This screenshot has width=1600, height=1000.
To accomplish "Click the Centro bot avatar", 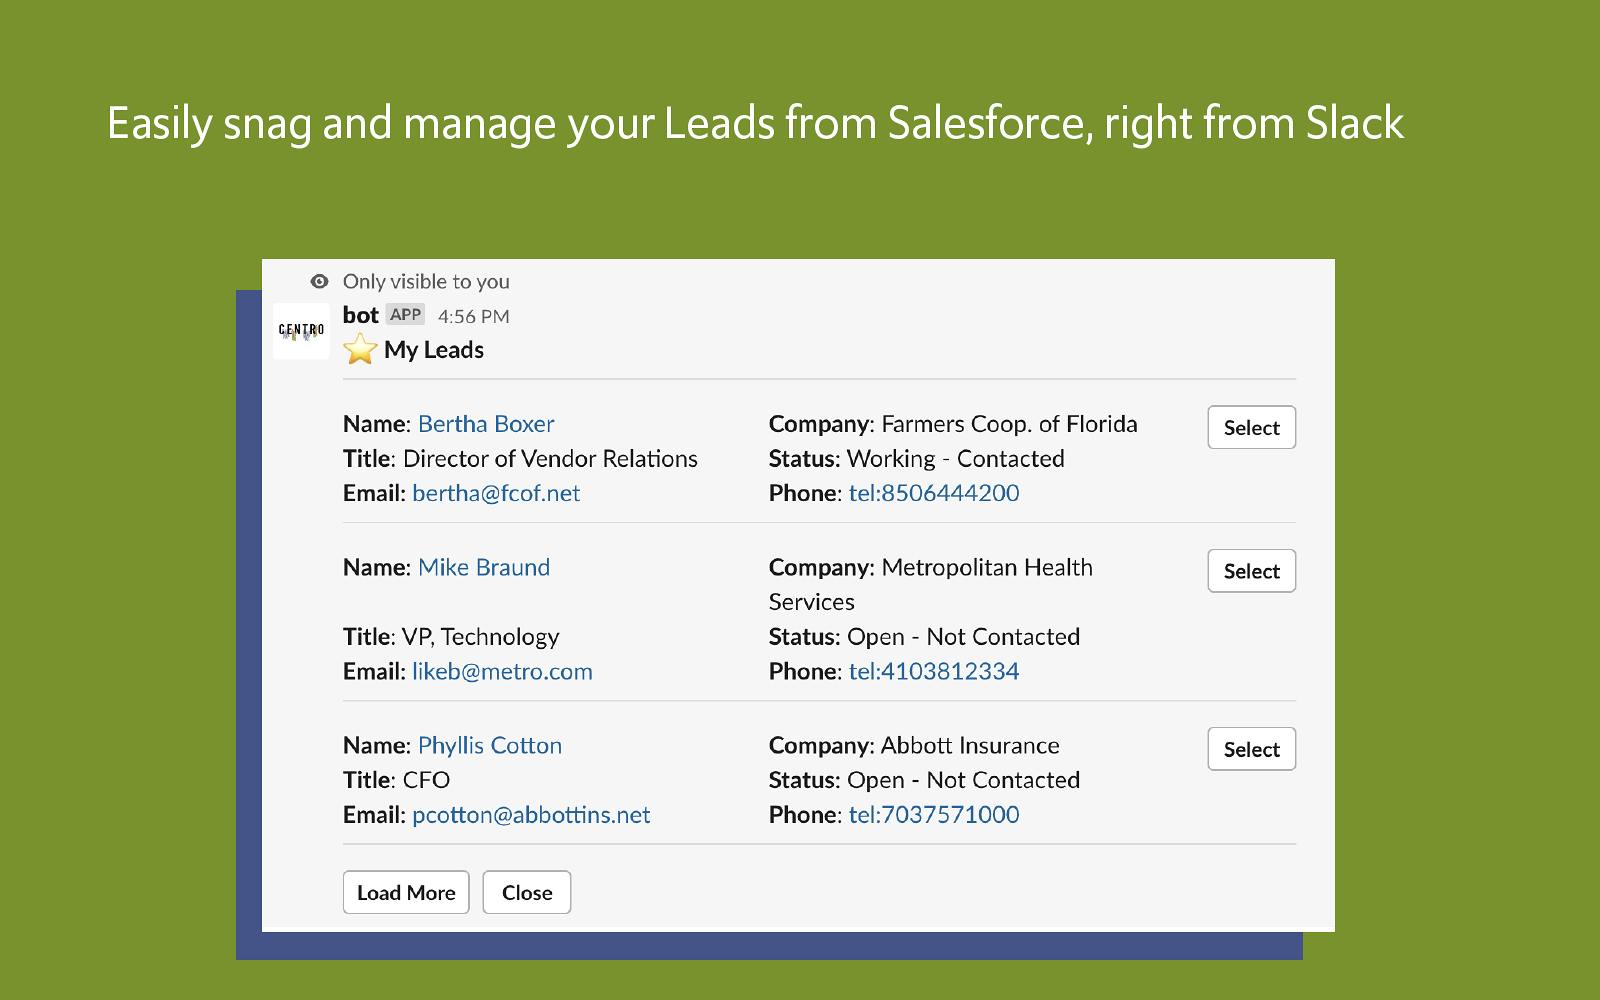I will [301, 331].
